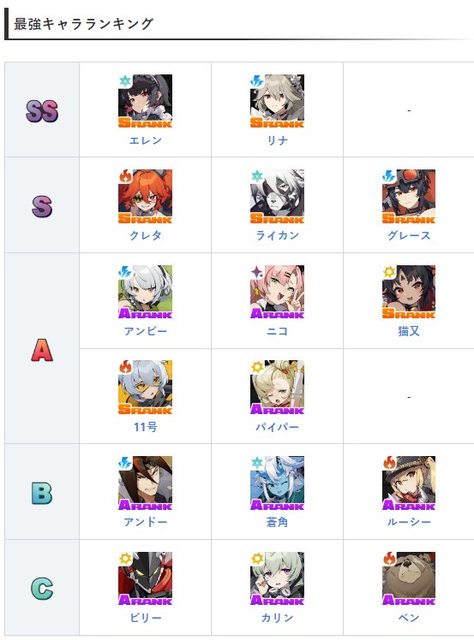
Task: Click Anby's portrait icon
Action: (x=145, y=292)
